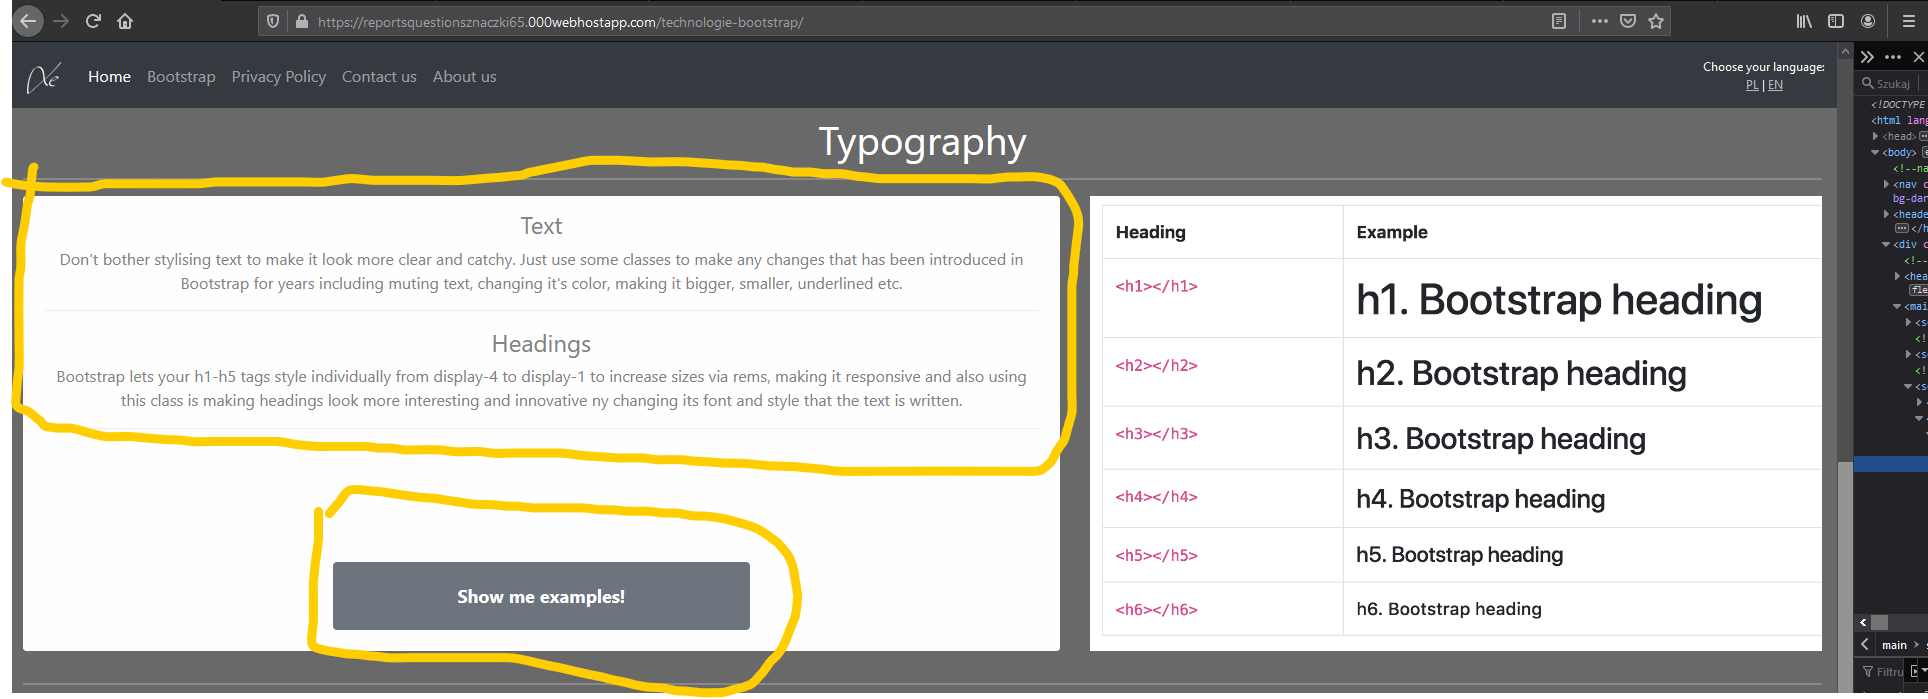Screen dimensions: 1928x699
Task: Click the Headings section title
Action: pyautogui.click(x=541, y=344)
